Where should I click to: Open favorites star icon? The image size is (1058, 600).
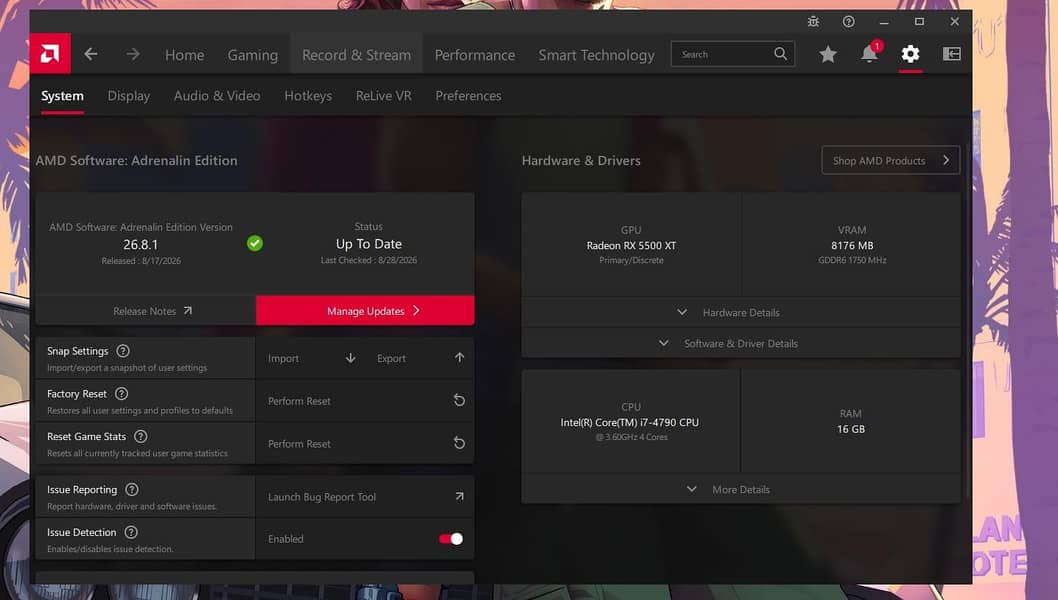click(x=828, y=54)
